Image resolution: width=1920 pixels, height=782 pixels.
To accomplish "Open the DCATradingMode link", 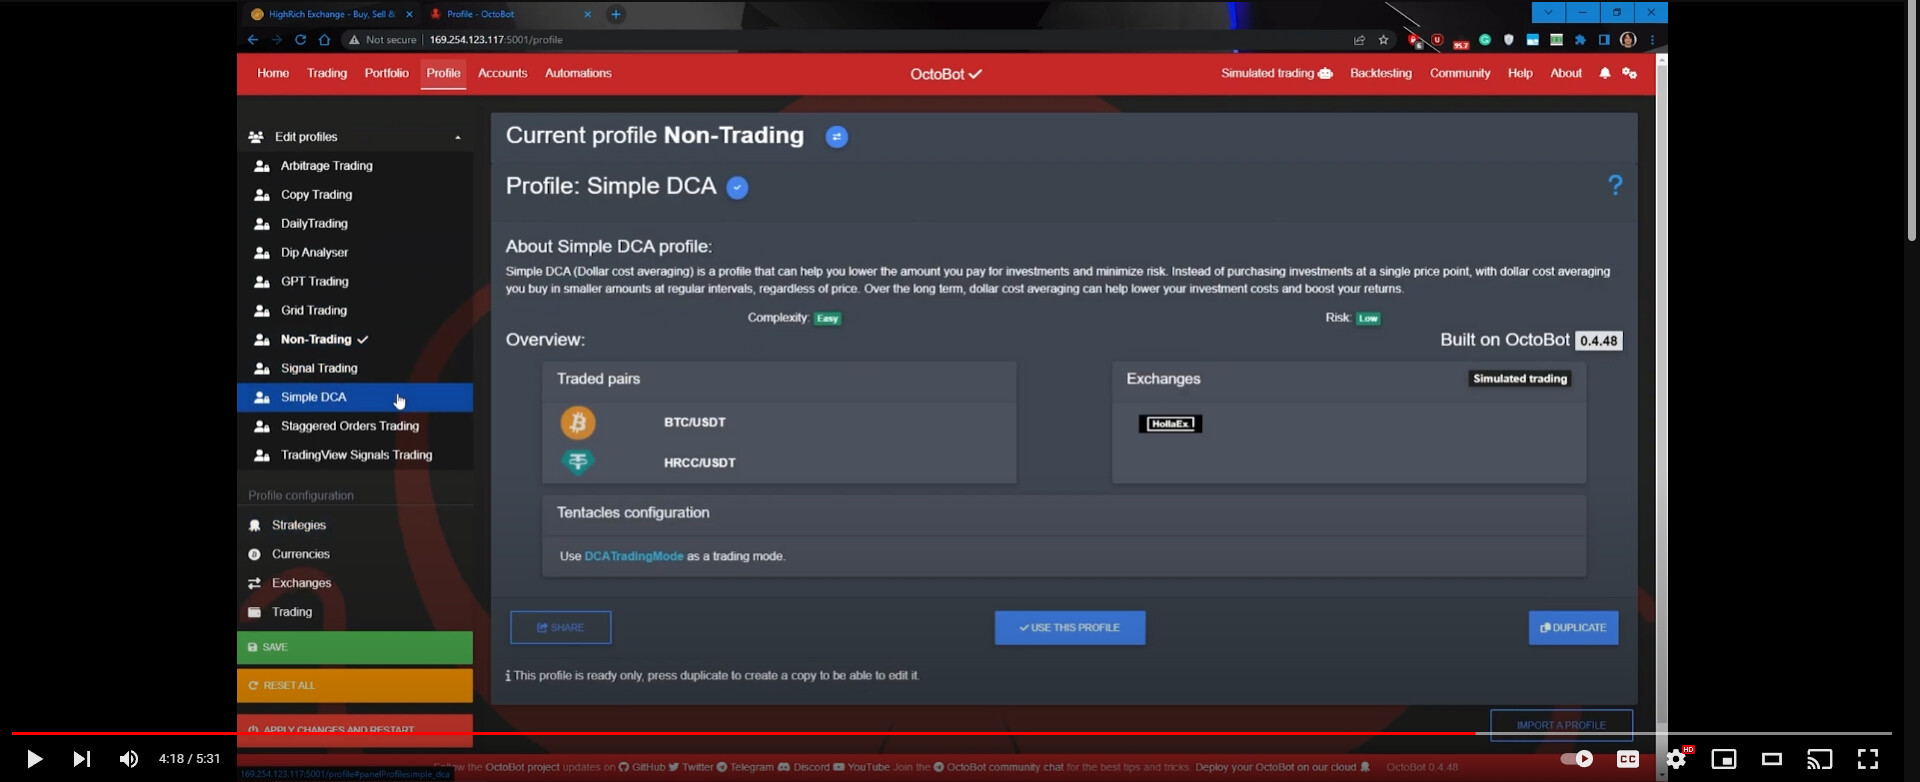I will coord(633,556).
